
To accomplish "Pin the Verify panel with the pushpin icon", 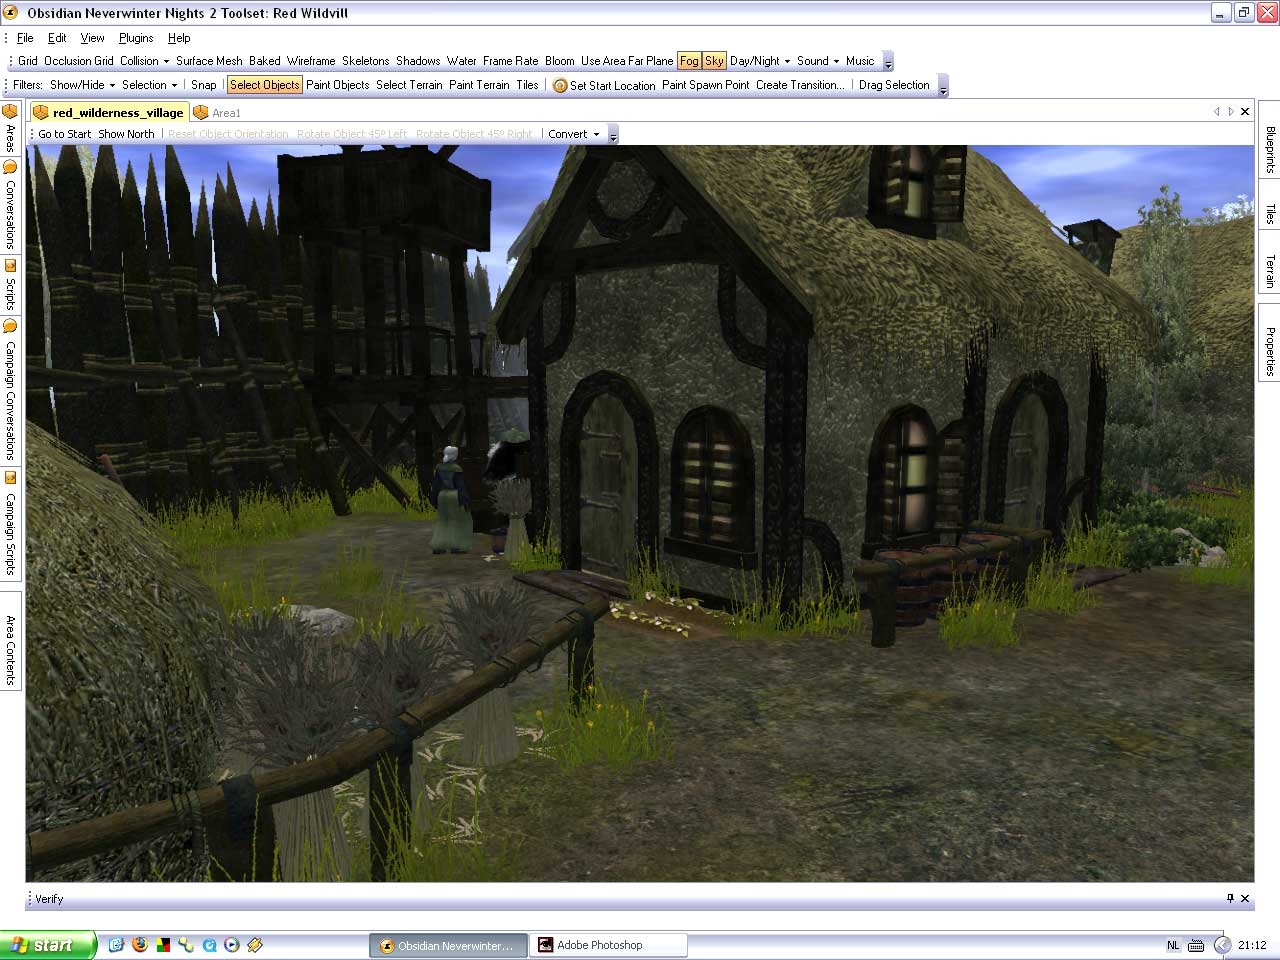I will pos(1230,898).
